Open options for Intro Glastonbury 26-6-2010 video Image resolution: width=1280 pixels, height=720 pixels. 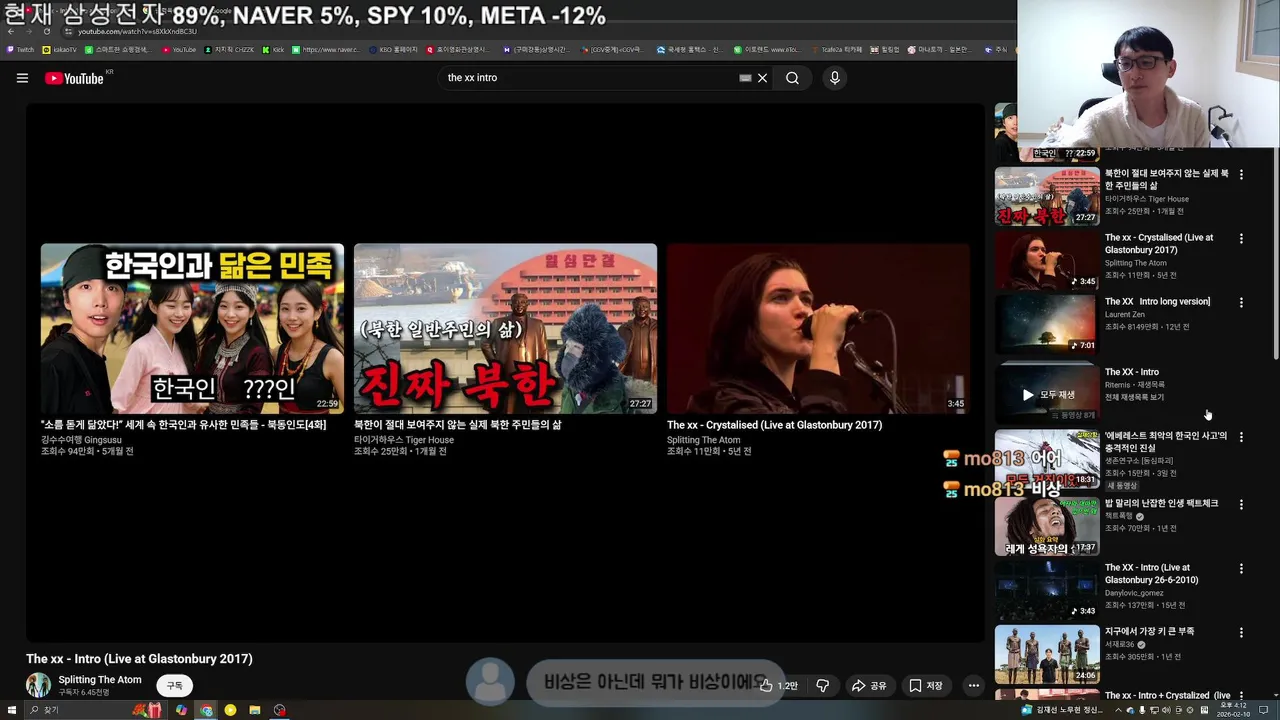point(1241,569)
